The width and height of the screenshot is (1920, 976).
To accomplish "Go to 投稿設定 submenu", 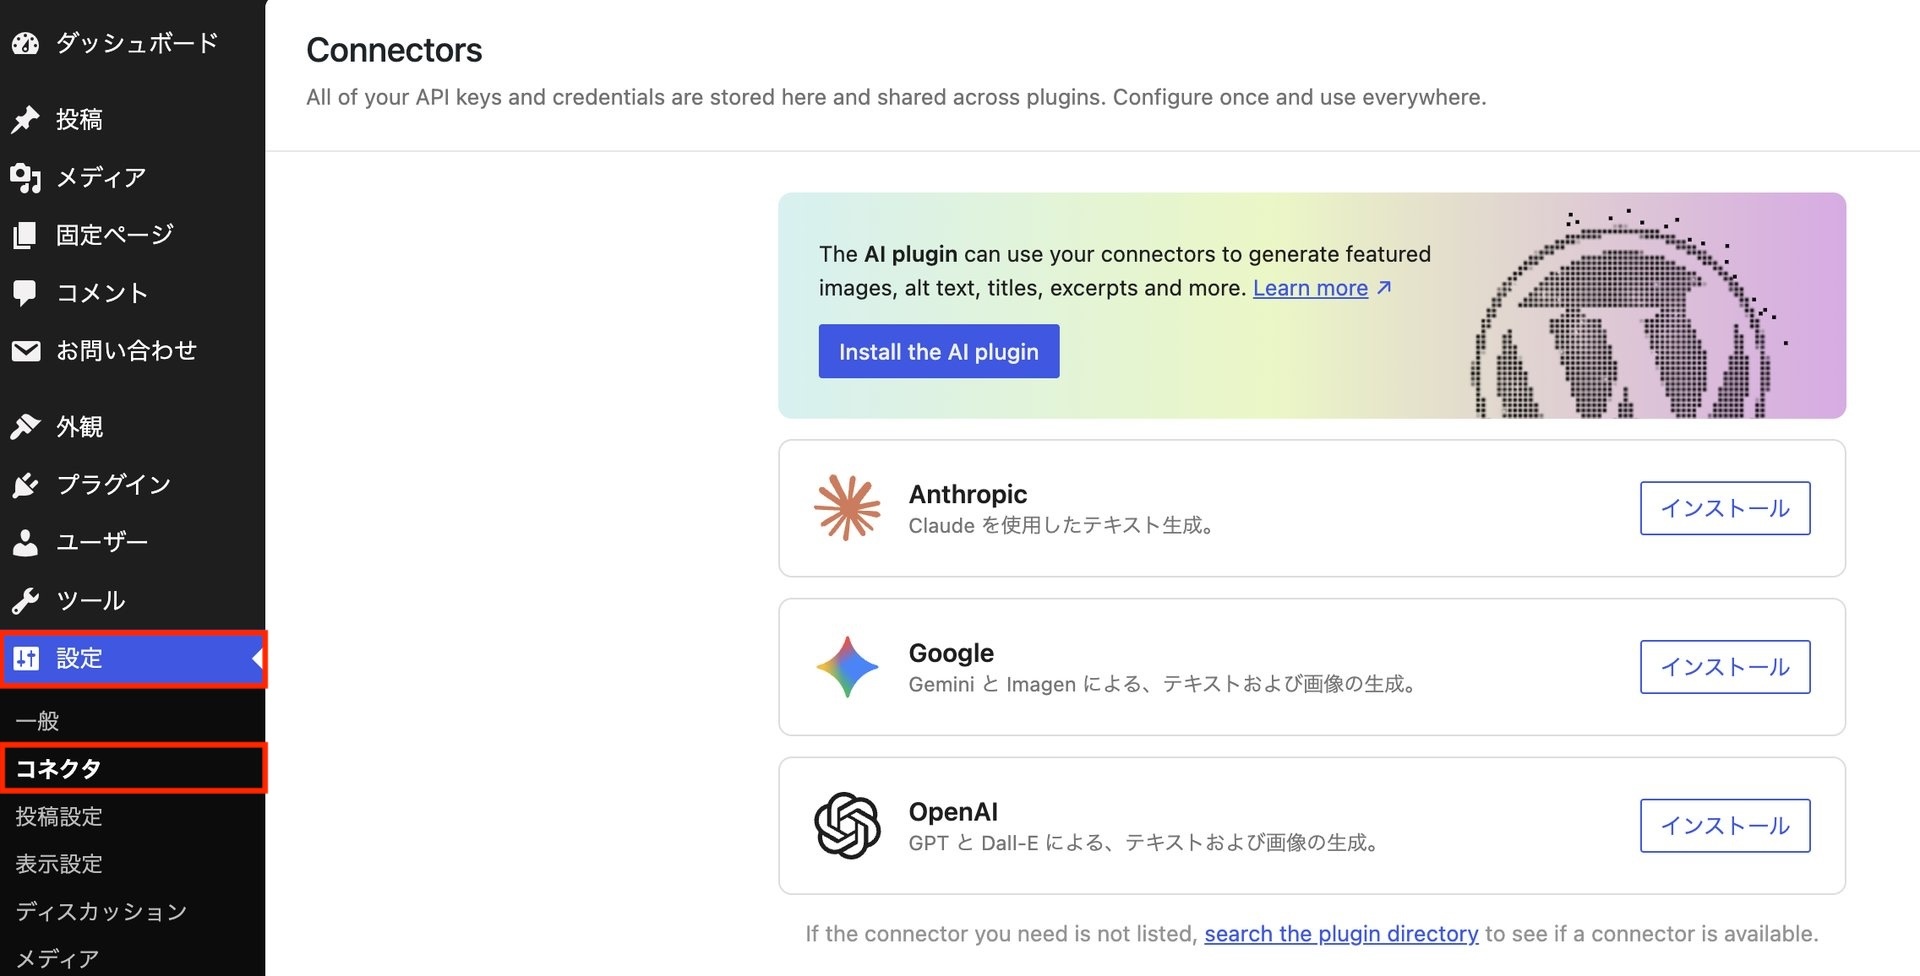I will click(x=59, y=817).
